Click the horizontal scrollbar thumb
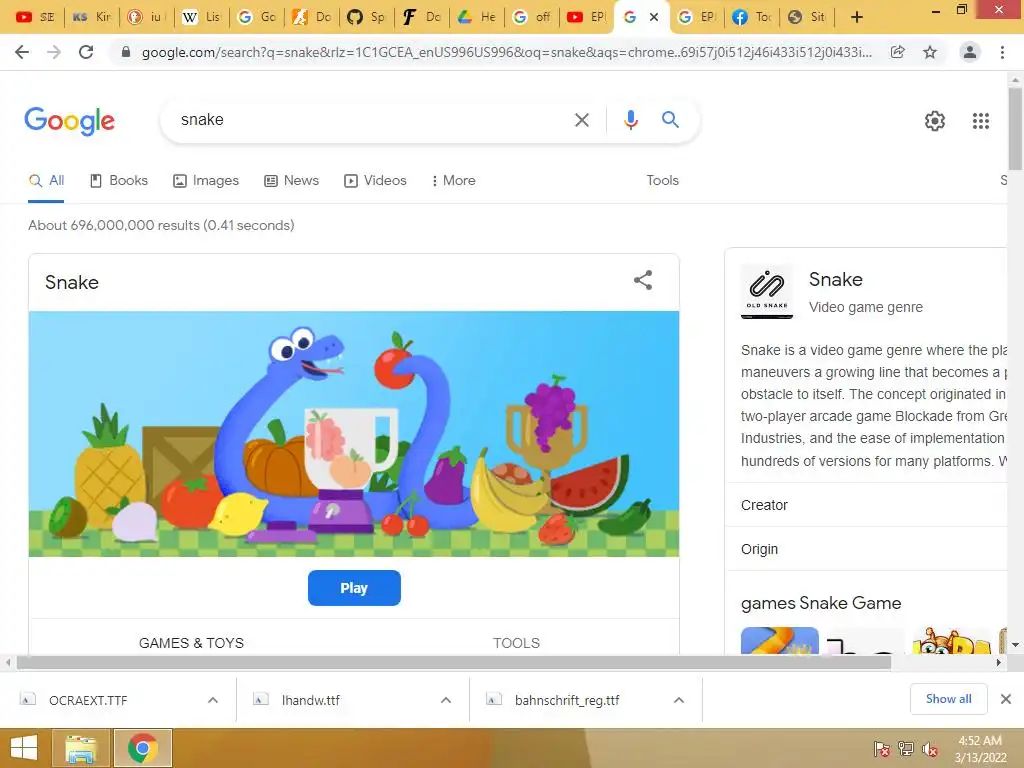Viewport: 1024px width, 768px height. [454, 662]
